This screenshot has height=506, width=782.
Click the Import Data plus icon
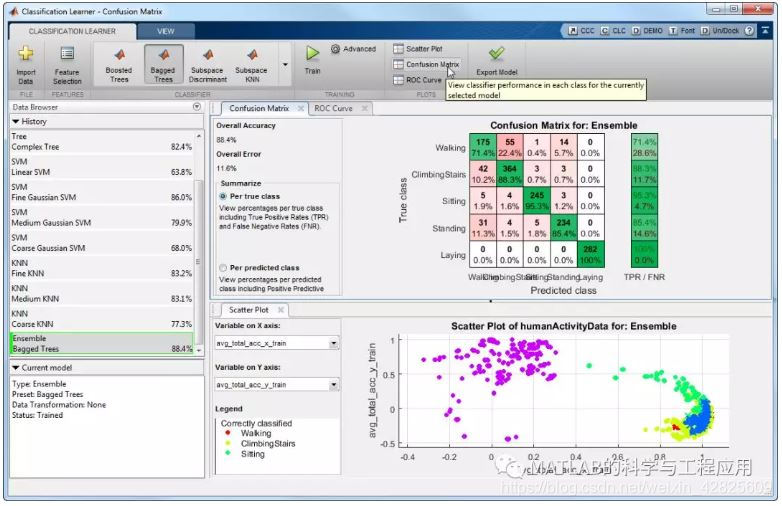click(x=25, y=53)
